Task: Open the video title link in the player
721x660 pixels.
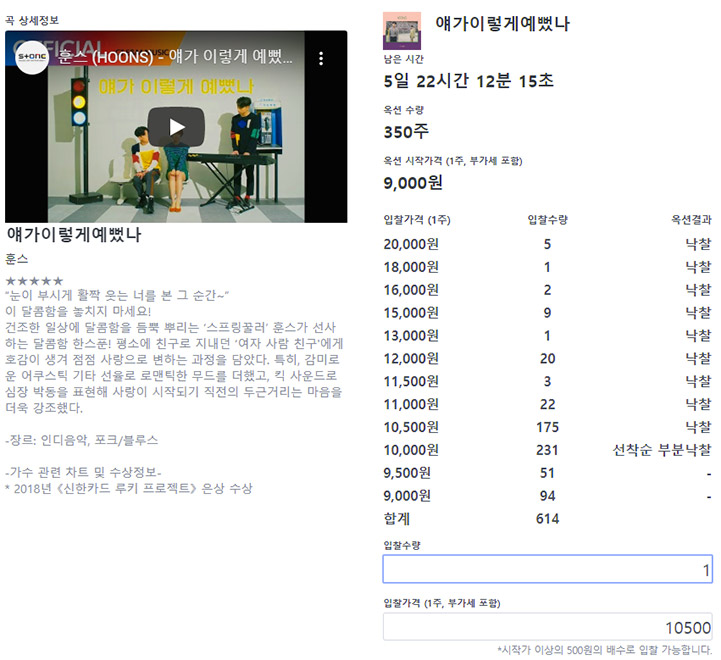Action: pos(175,57)
